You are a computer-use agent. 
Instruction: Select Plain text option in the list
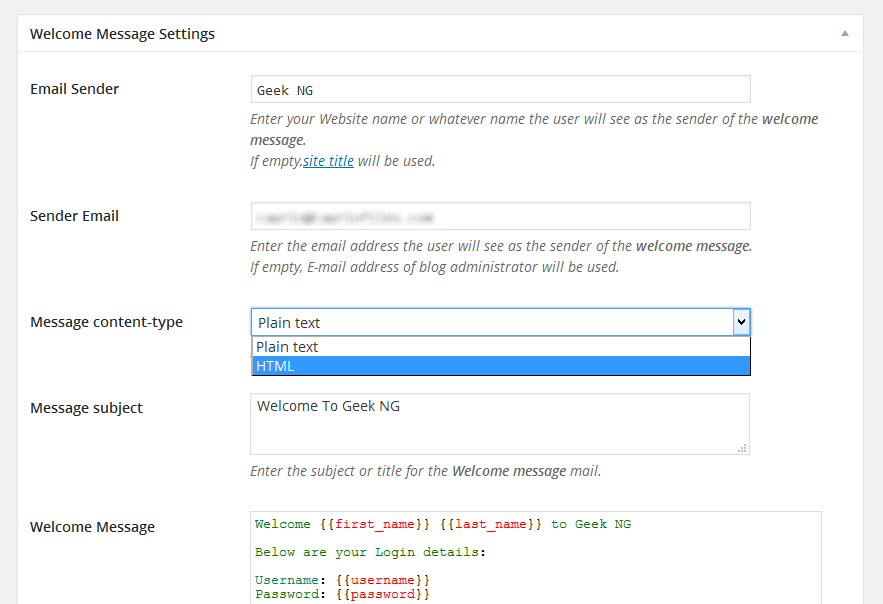point(501,347)
